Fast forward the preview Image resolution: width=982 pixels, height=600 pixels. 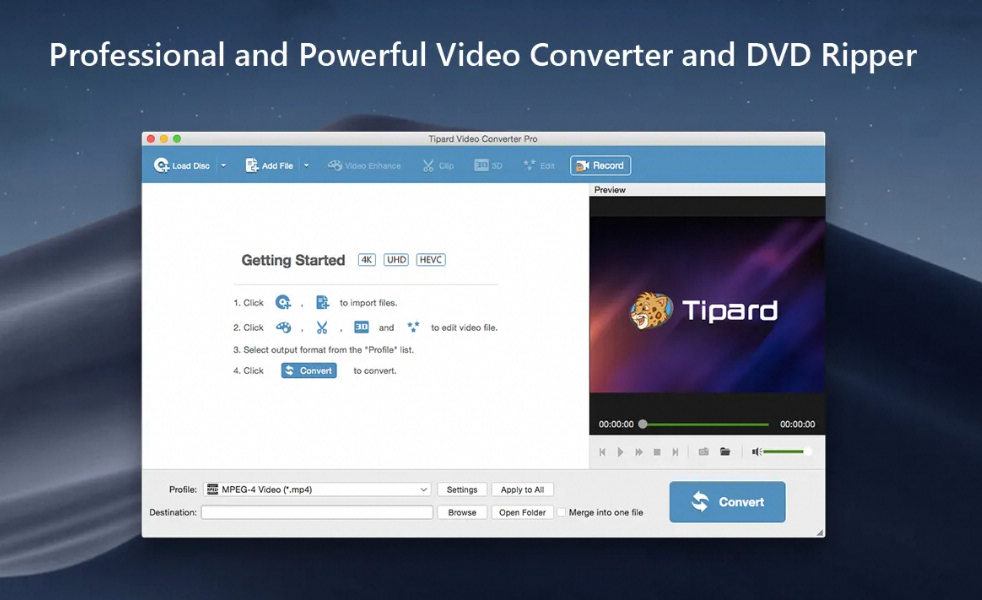639,452
